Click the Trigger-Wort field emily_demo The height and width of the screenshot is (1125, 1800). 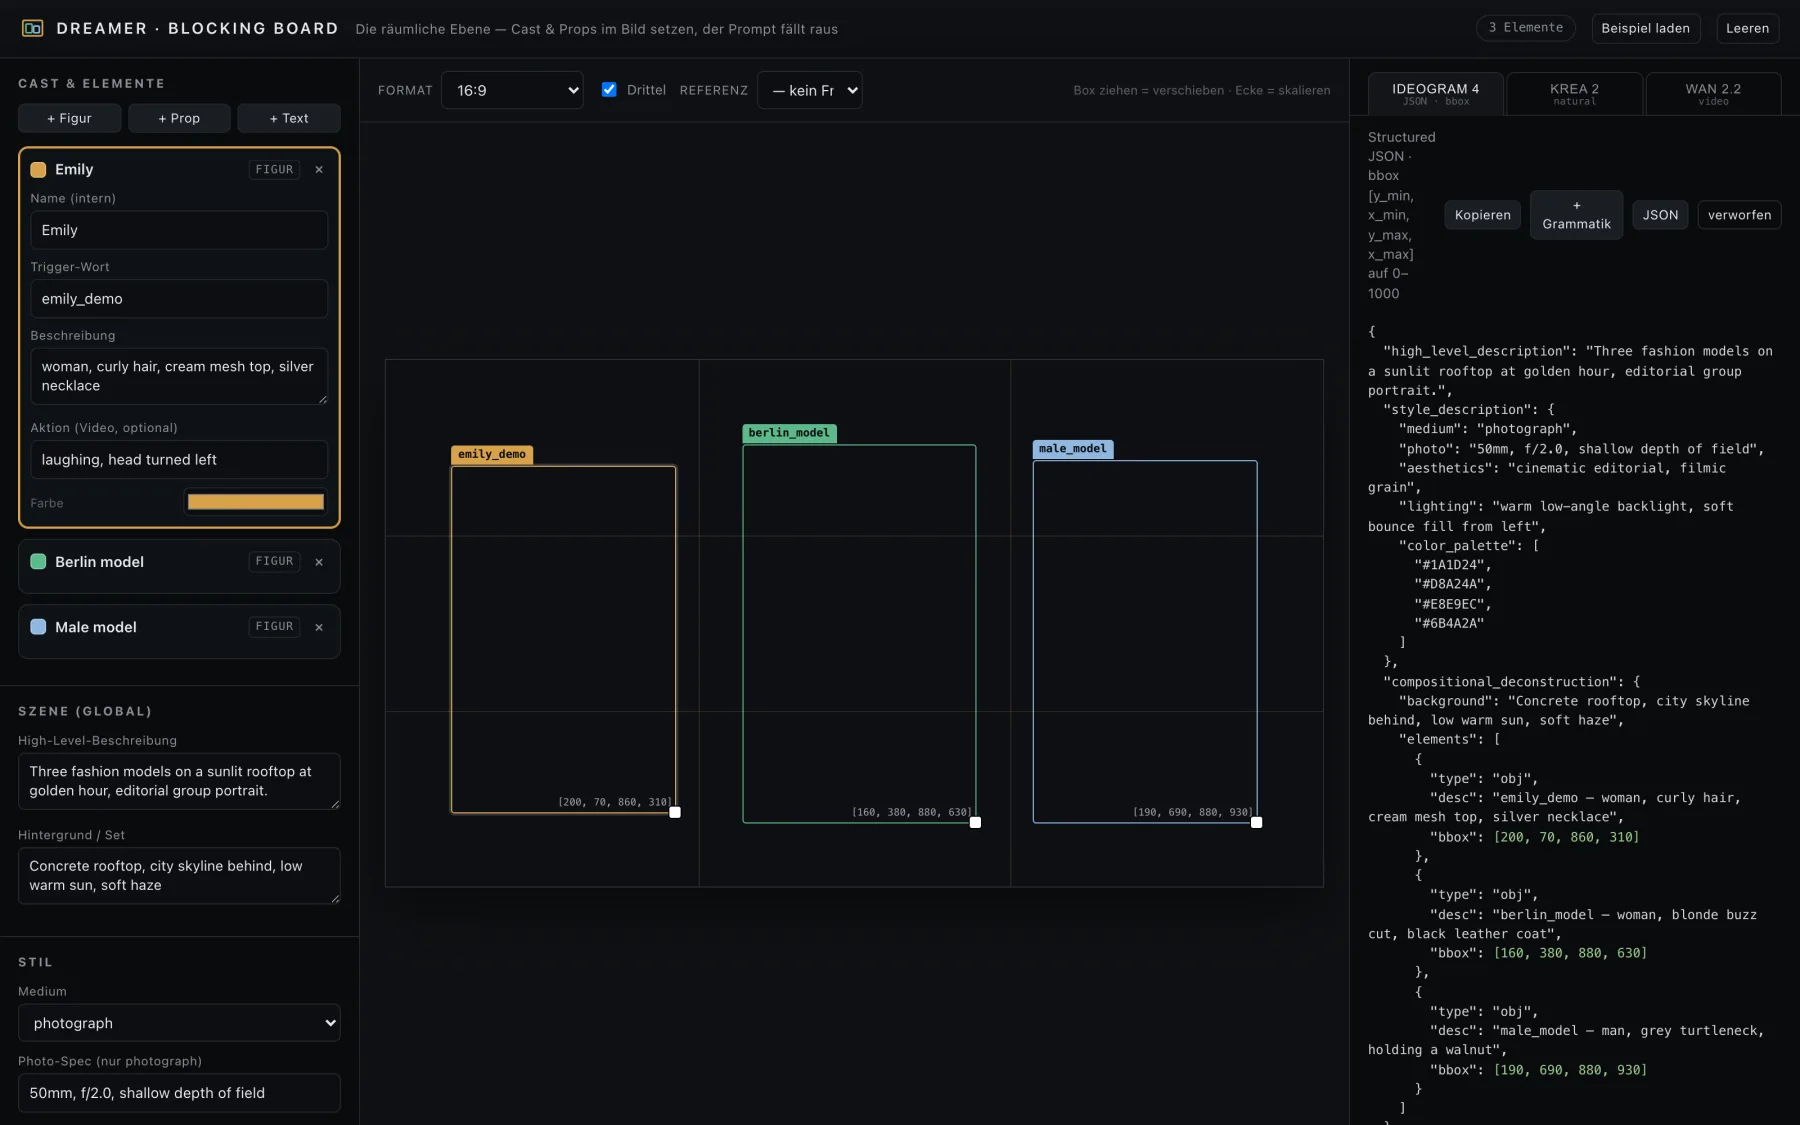[x=179, y=299]
